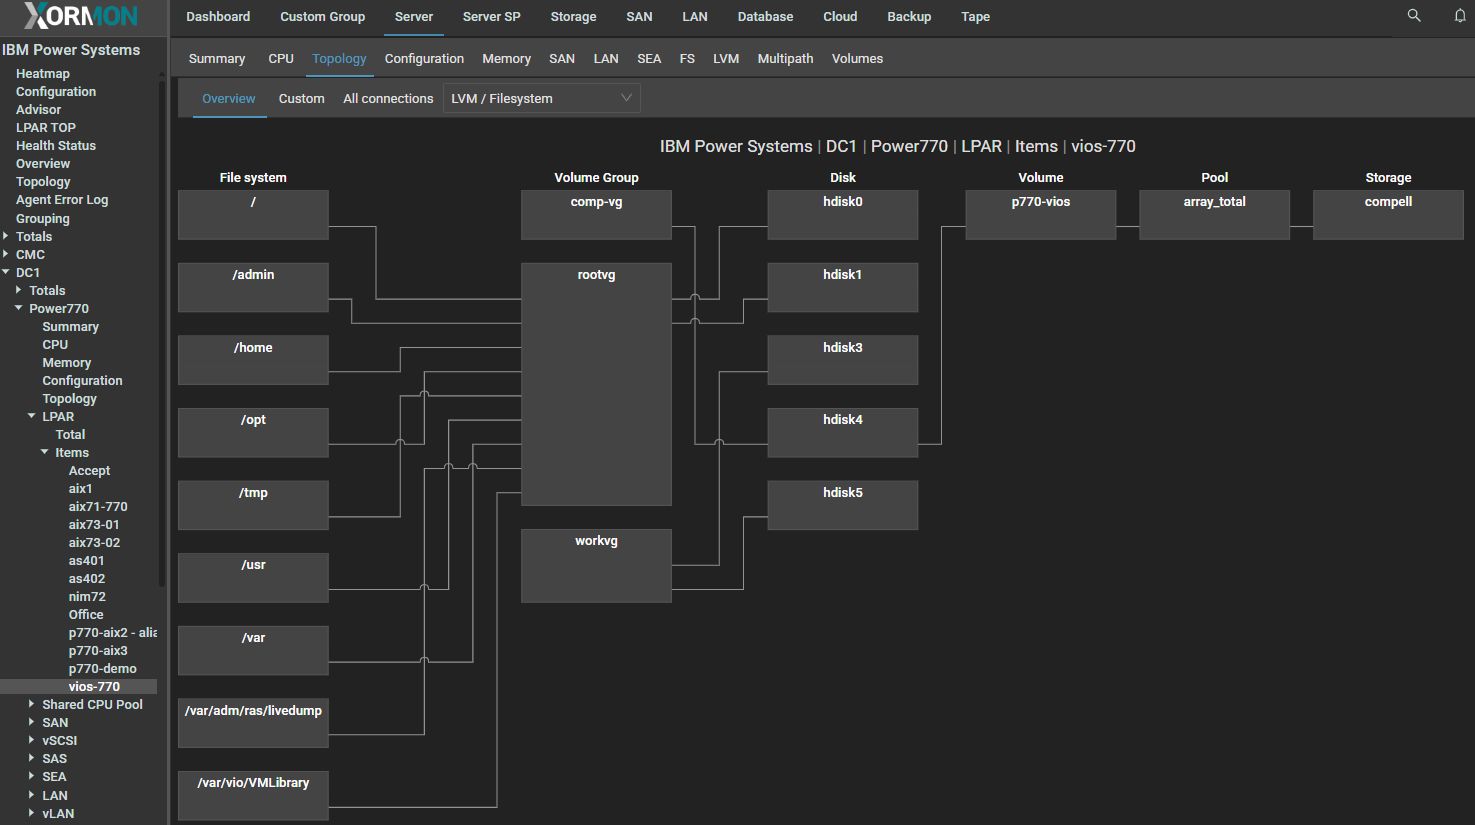
Task: Select the hdisk4 disk node
Action: [x=842, y=432]
